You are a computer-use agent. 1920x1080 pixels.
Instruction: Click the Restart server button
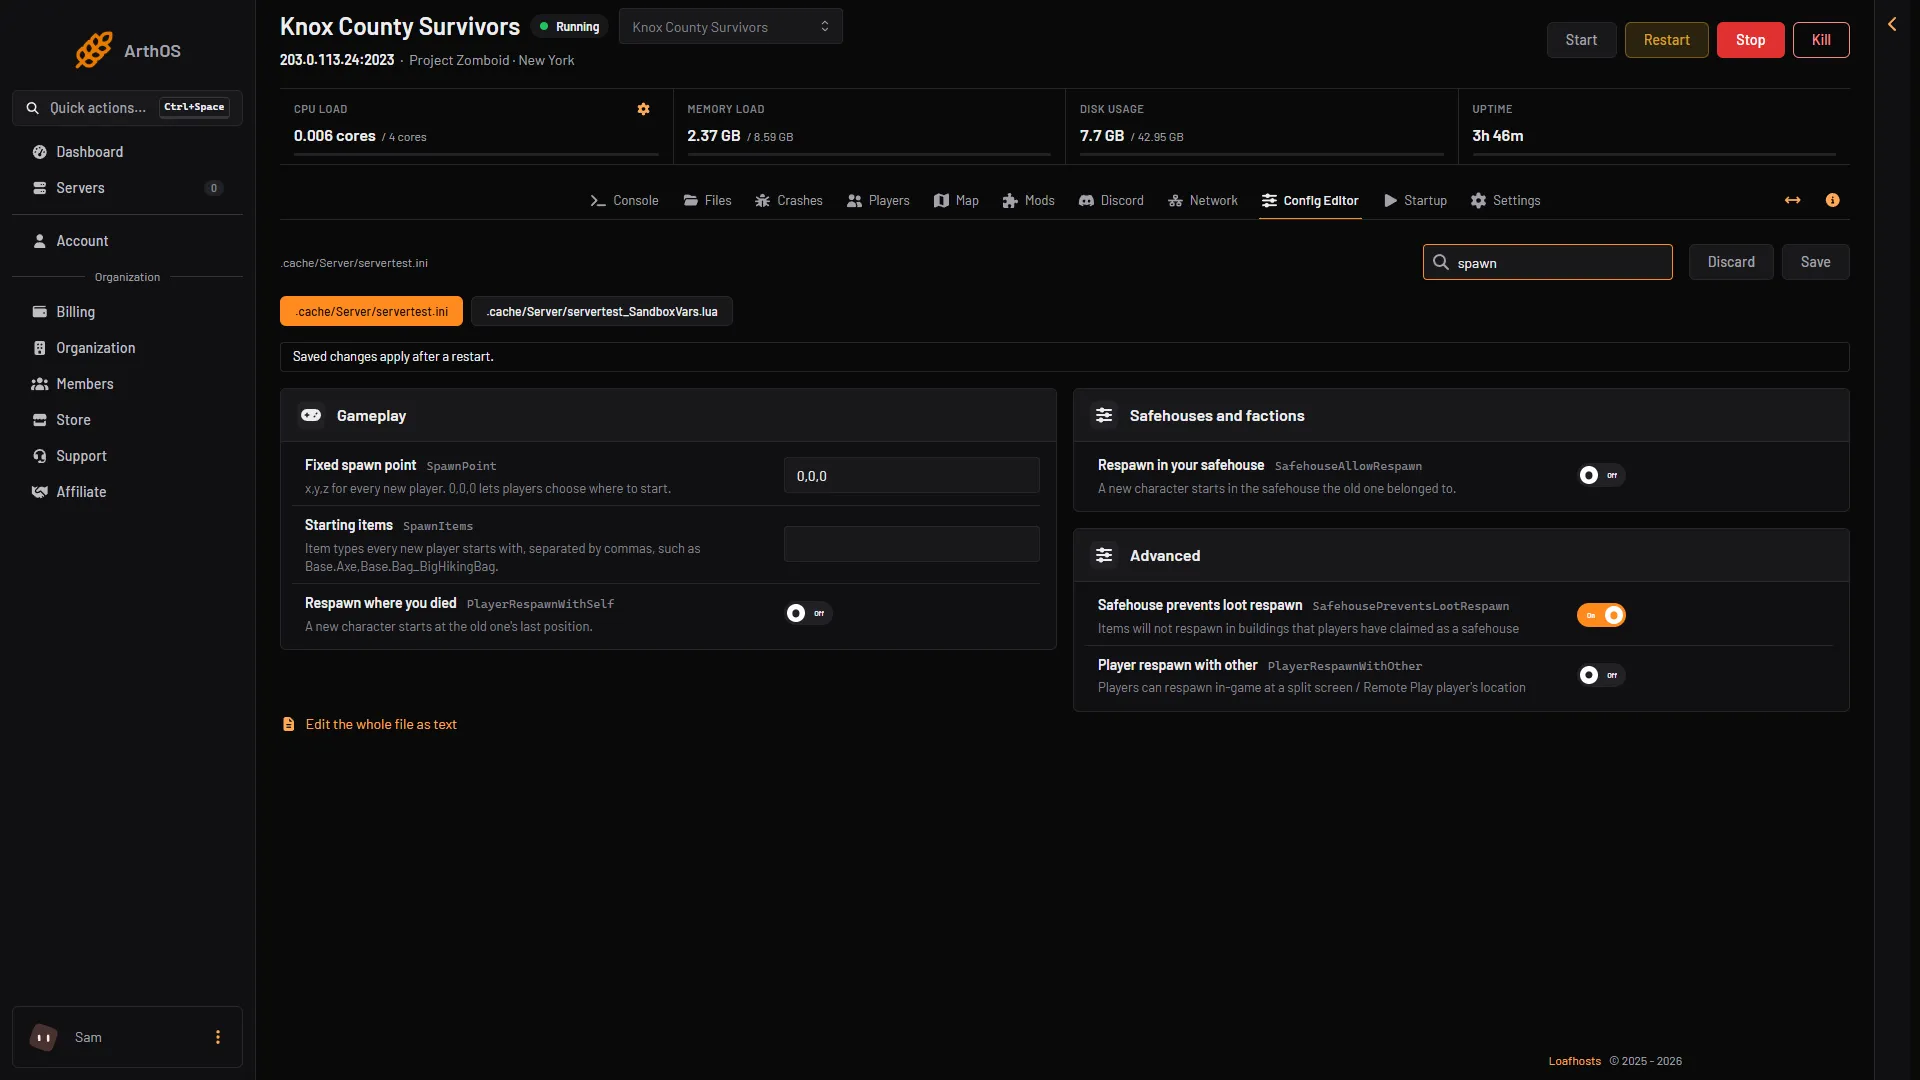[1666, 40]
